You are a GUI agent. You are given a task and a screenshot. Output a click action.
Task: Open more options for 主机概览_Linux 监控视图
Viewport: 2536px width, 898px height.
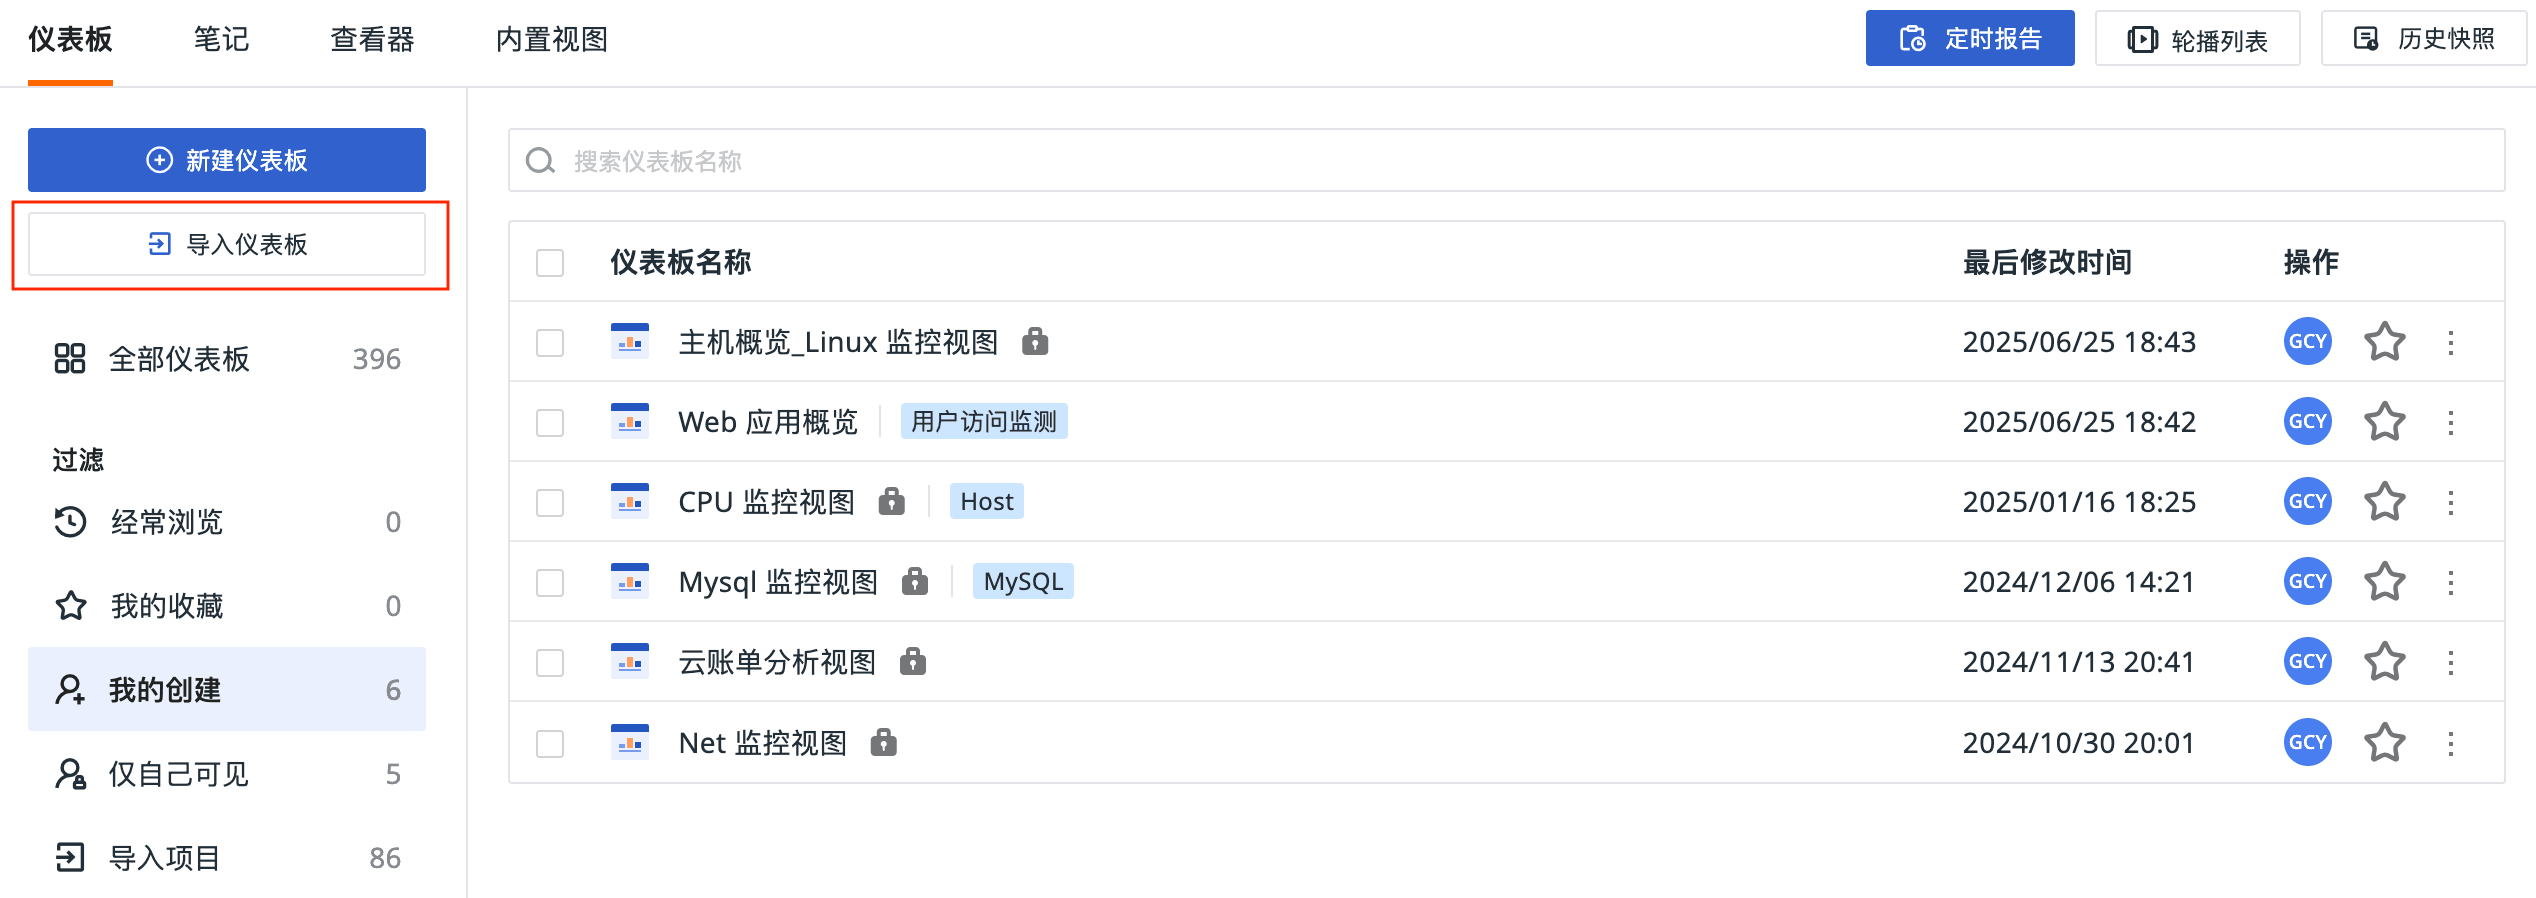click(2451, 342)
